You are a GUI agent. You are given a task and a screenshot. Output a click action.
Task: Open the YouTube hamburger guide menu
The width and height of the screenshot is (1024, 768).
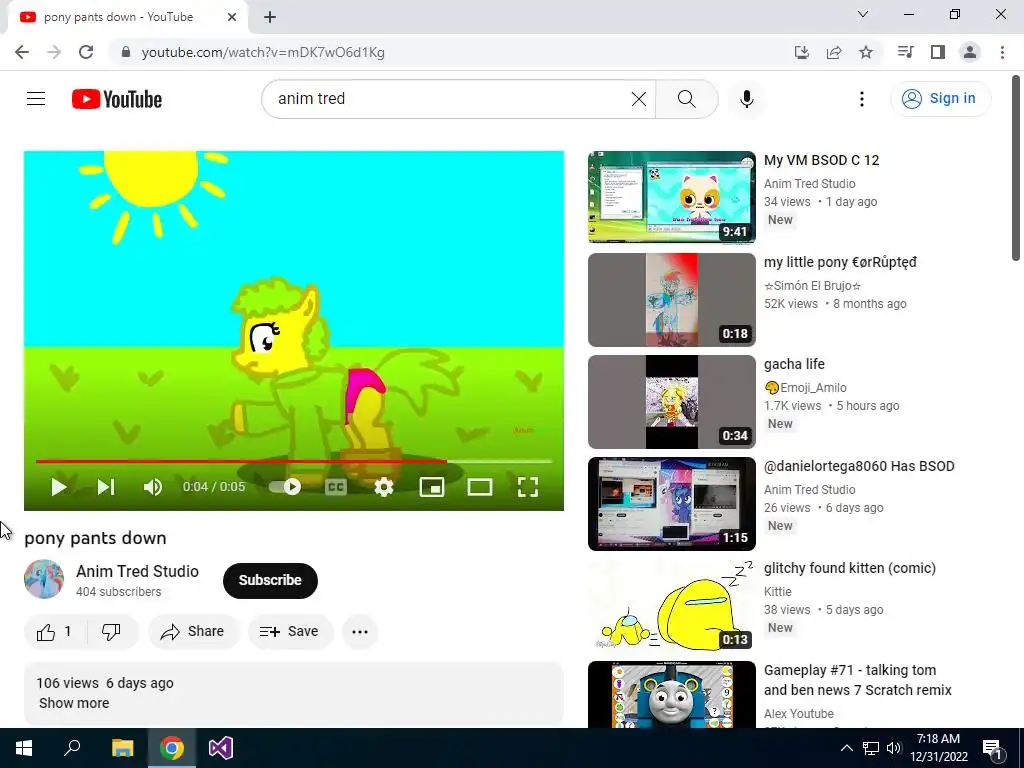(x=36, y=99)
